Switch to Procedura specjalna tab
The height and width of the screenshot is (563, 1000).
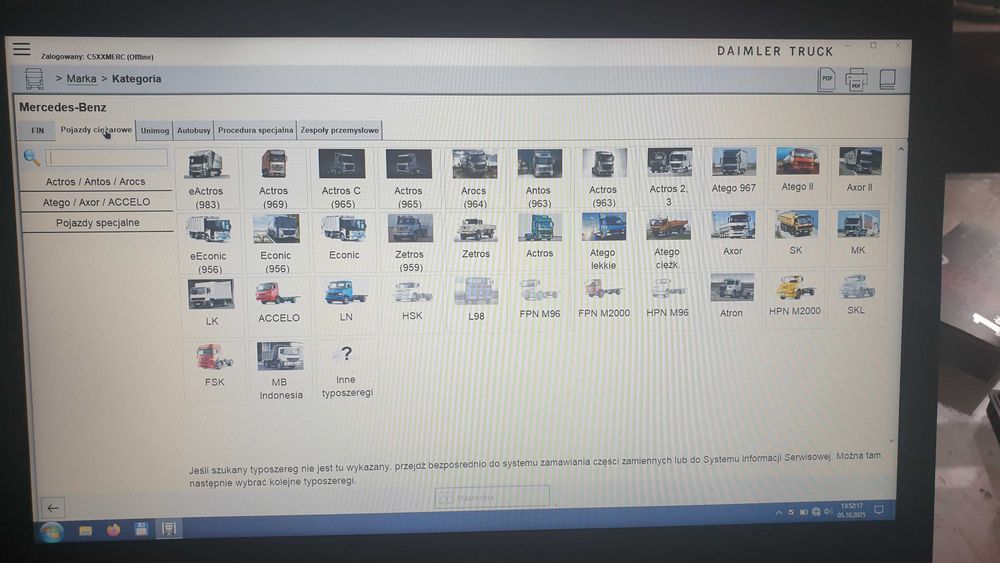(255, 130)
